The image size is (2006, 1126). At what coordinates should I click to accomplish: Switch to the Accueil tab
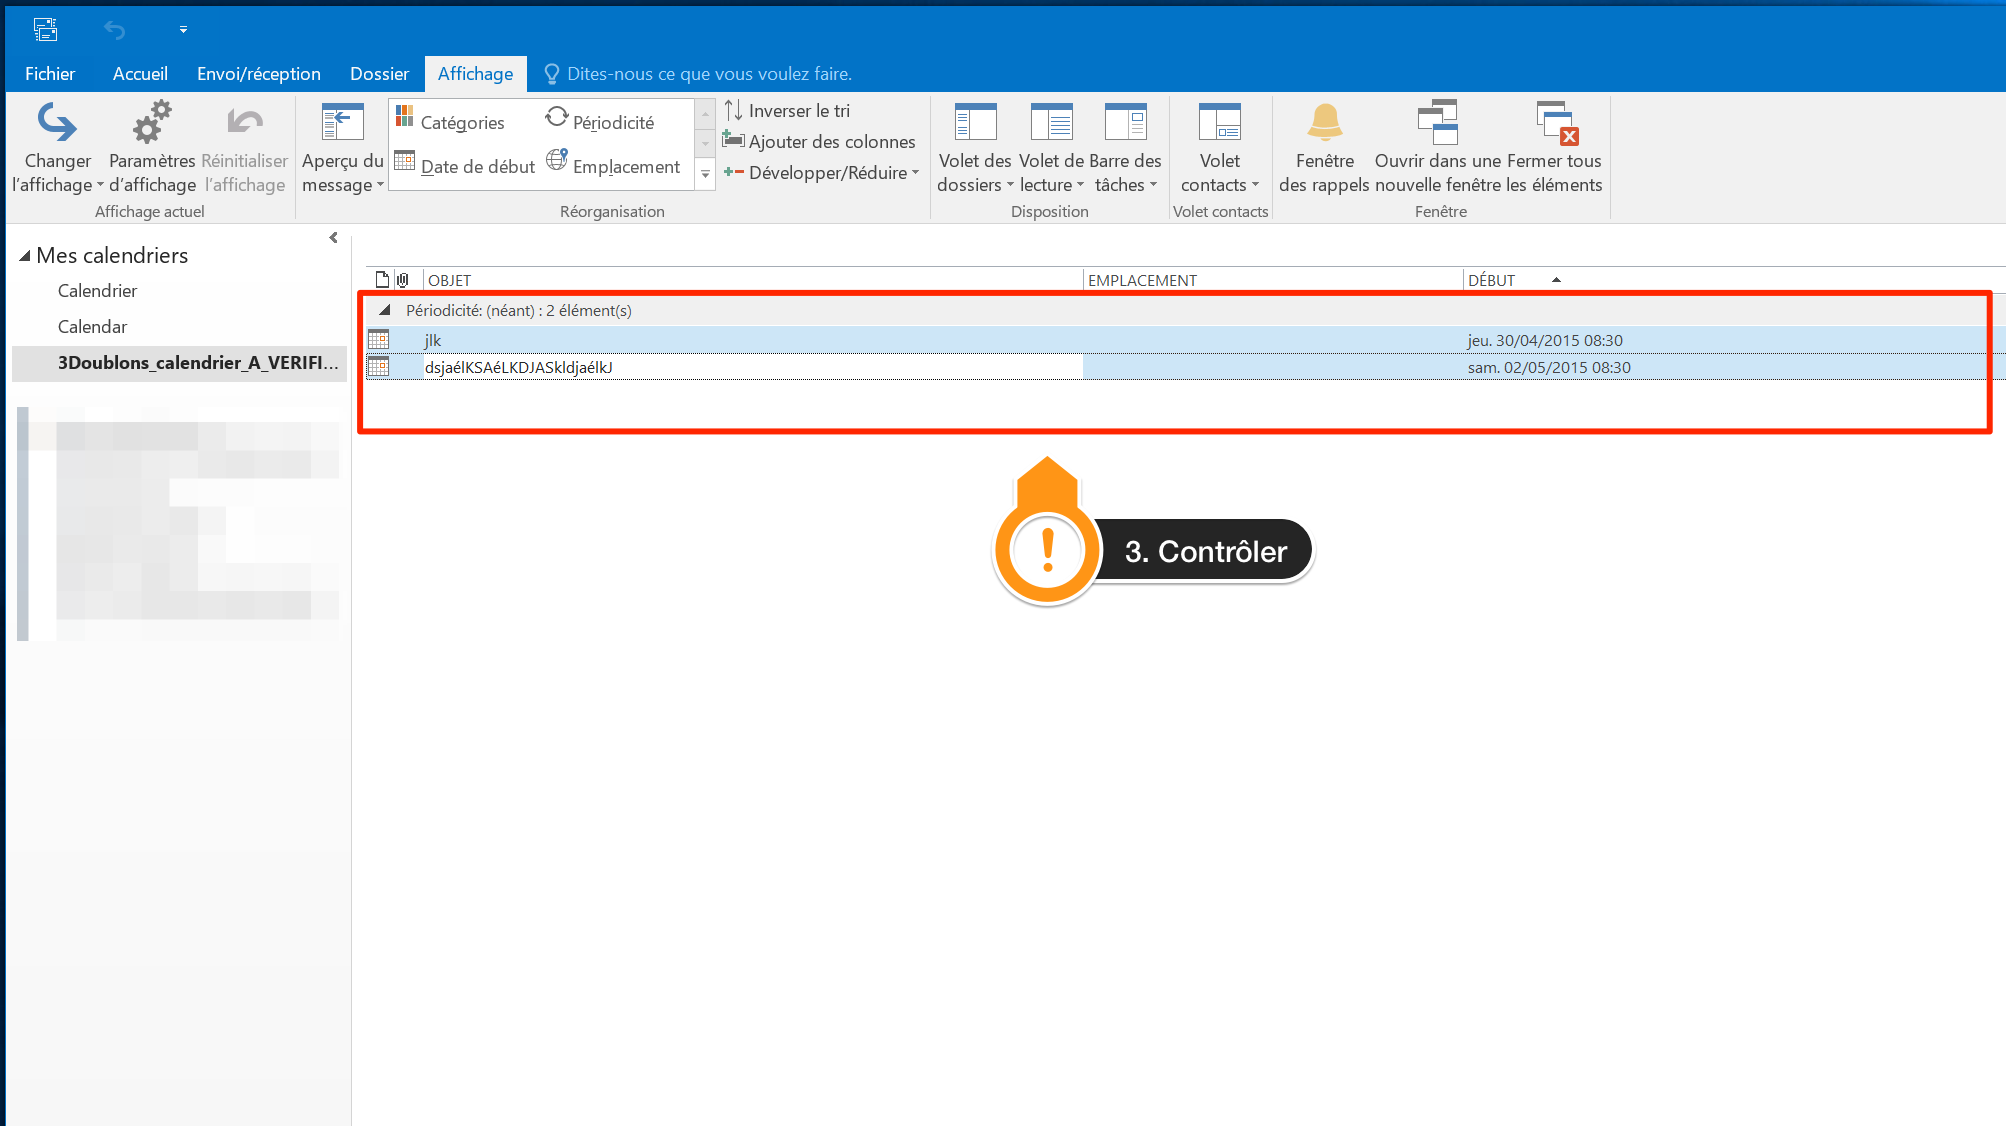(140, 74)
